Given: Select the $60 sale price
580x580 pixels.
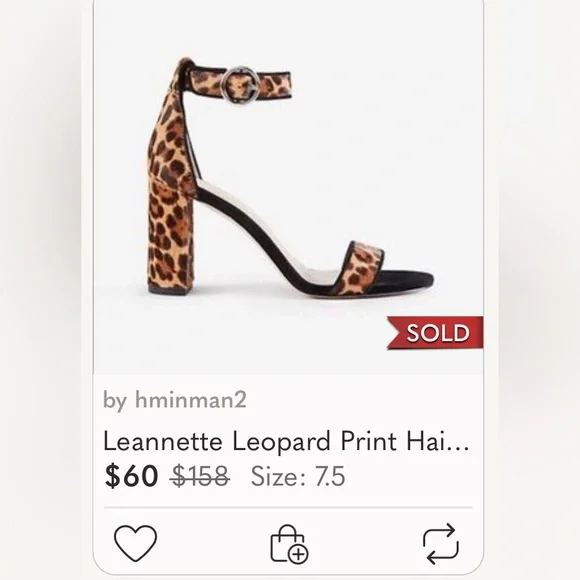Looking at the screenshot, I should [131, 476].
